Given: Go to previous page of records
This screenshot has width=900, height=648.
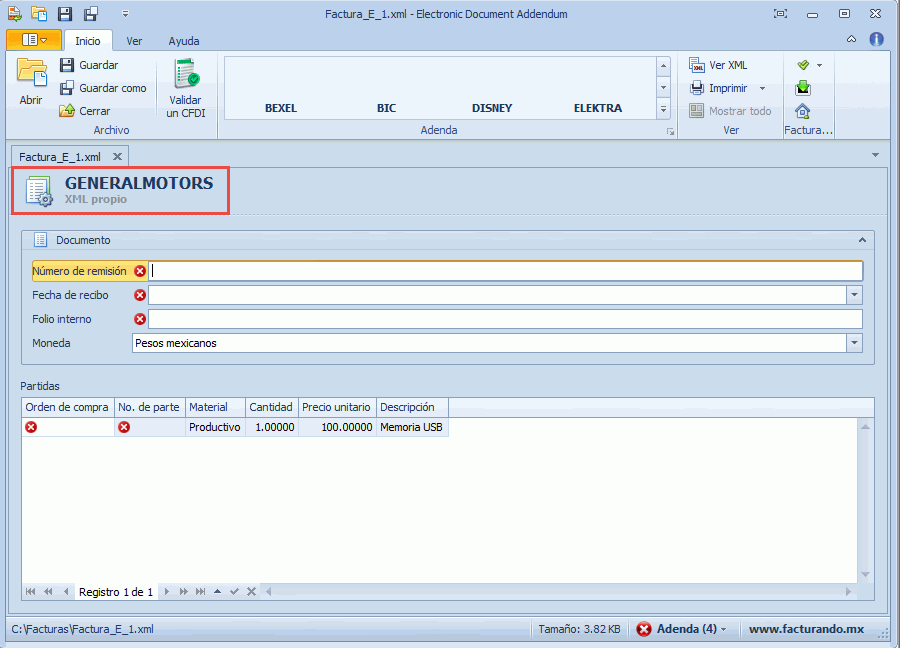Looking at the screenshot, I should tap(48, 592).
